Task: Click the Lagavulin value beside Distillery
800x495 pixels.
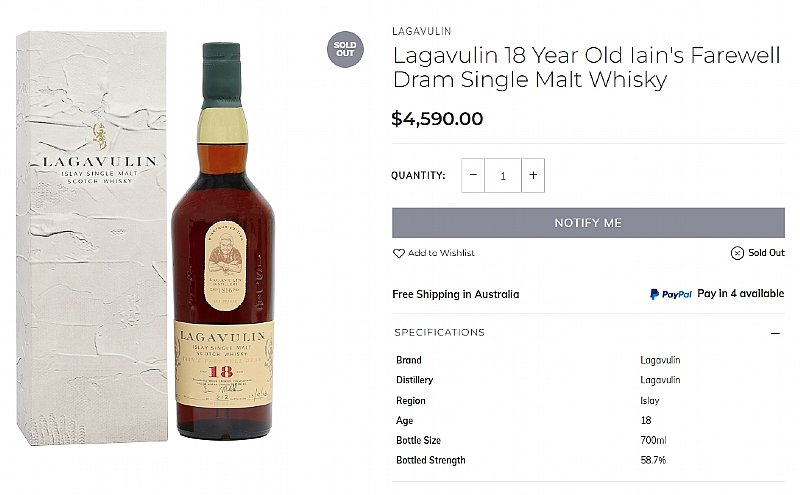Action: (x=660, y=380)
